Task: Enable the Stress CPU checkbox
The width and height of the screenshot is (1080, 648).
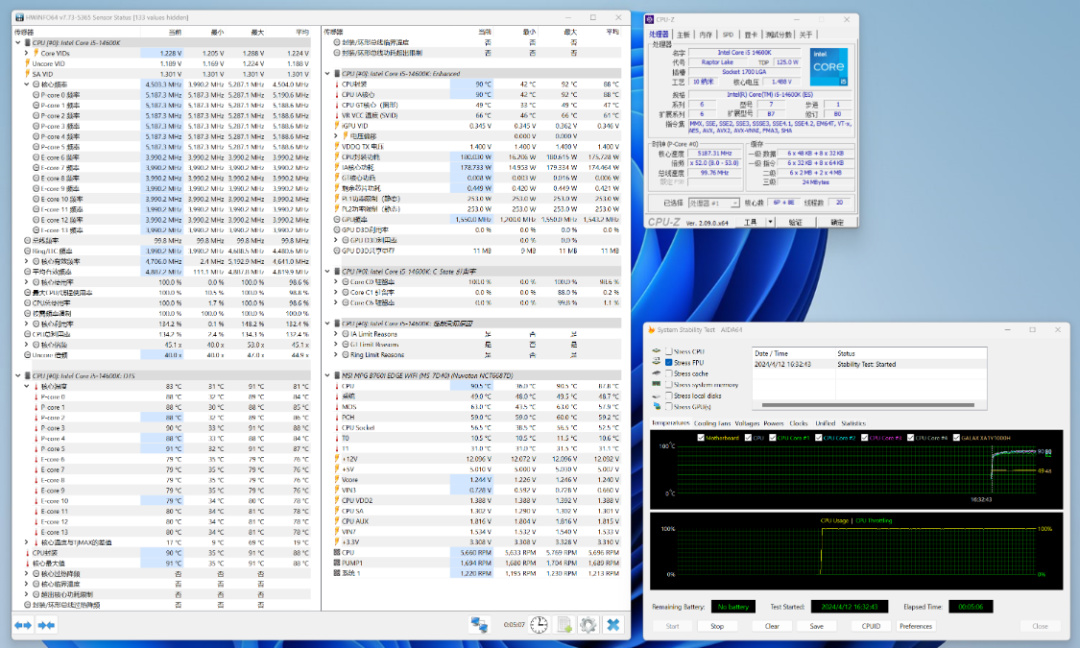Action: click(x=669, y=351)
